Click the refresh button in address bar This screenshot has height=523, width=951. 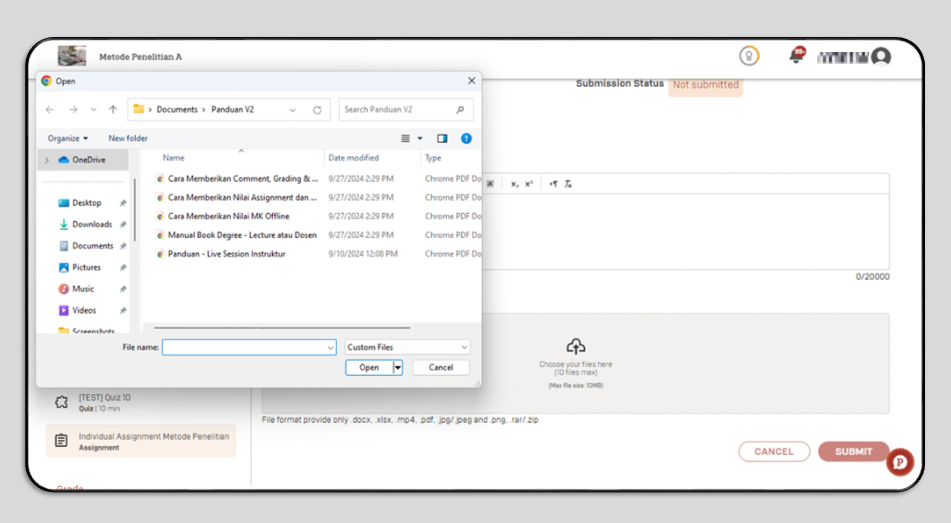click(317, 110)
